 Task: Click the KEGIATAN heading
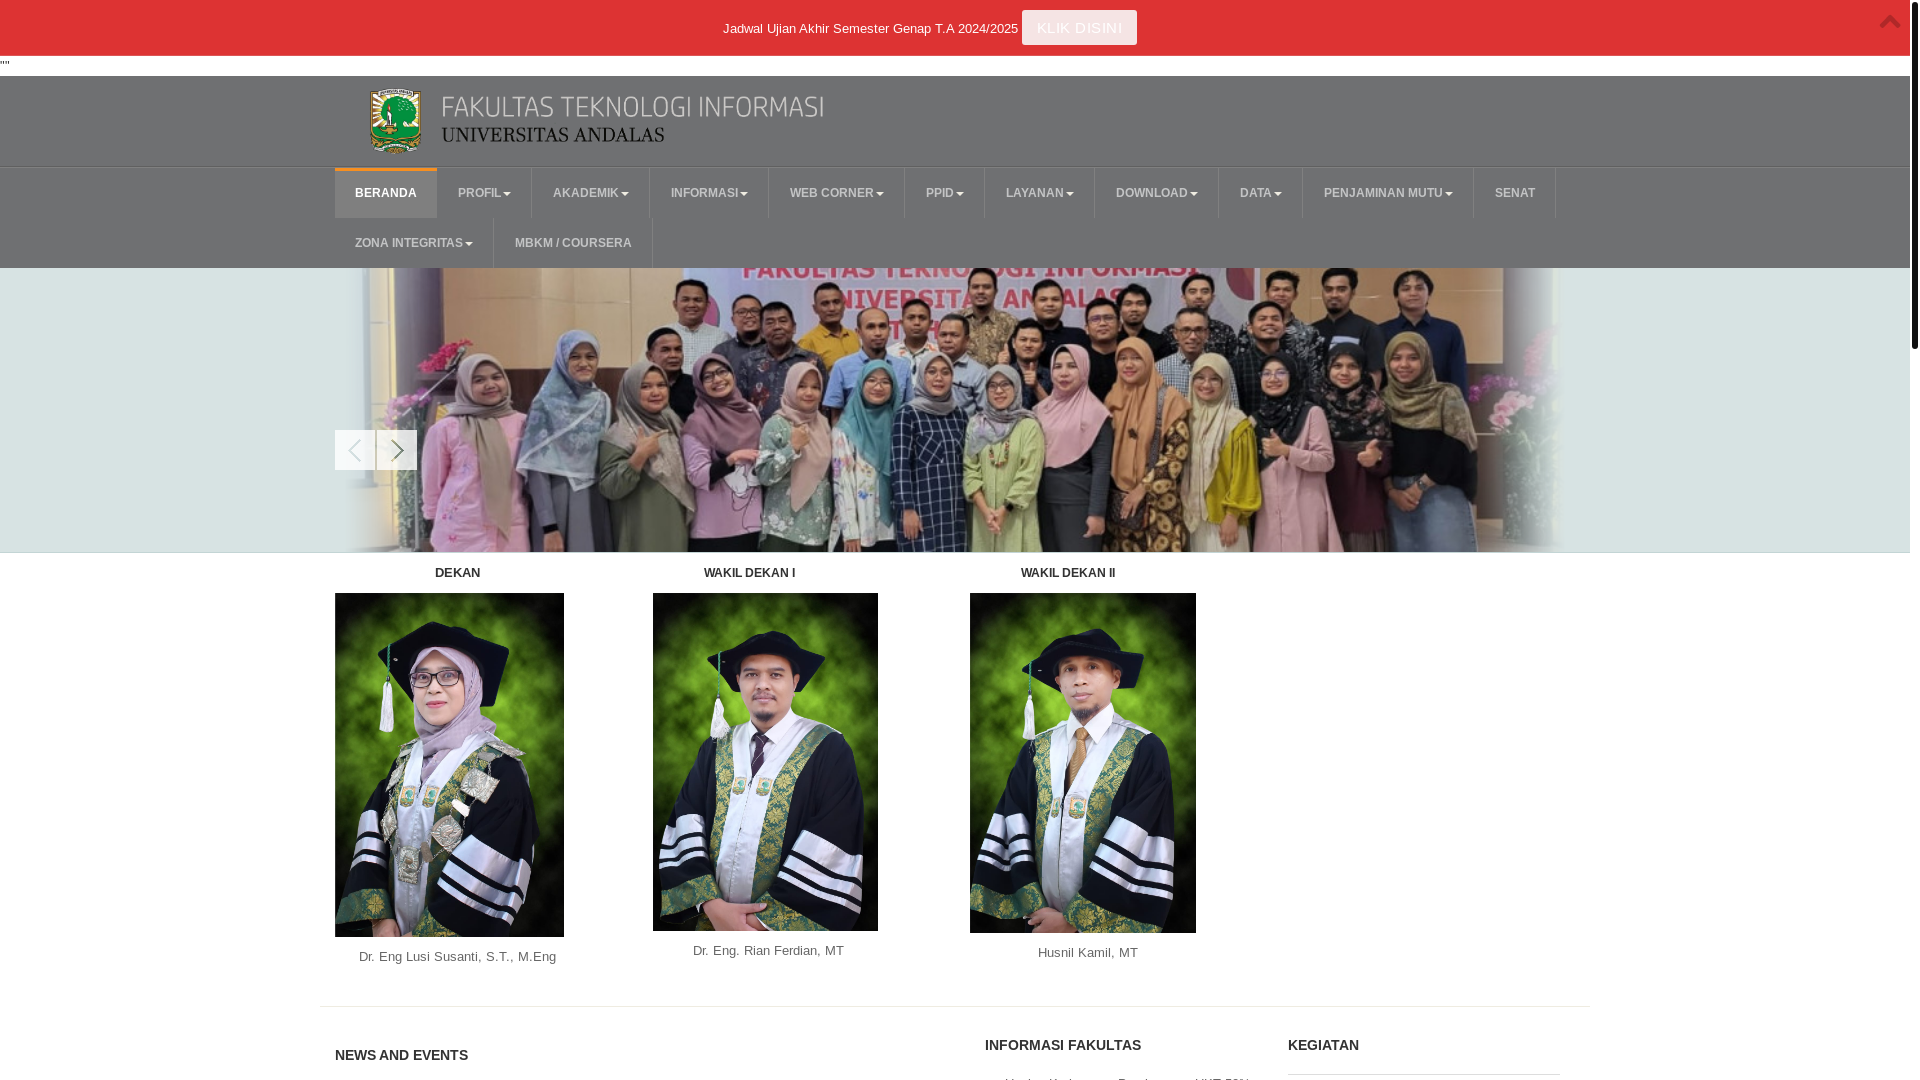tap(1323, 1045)
